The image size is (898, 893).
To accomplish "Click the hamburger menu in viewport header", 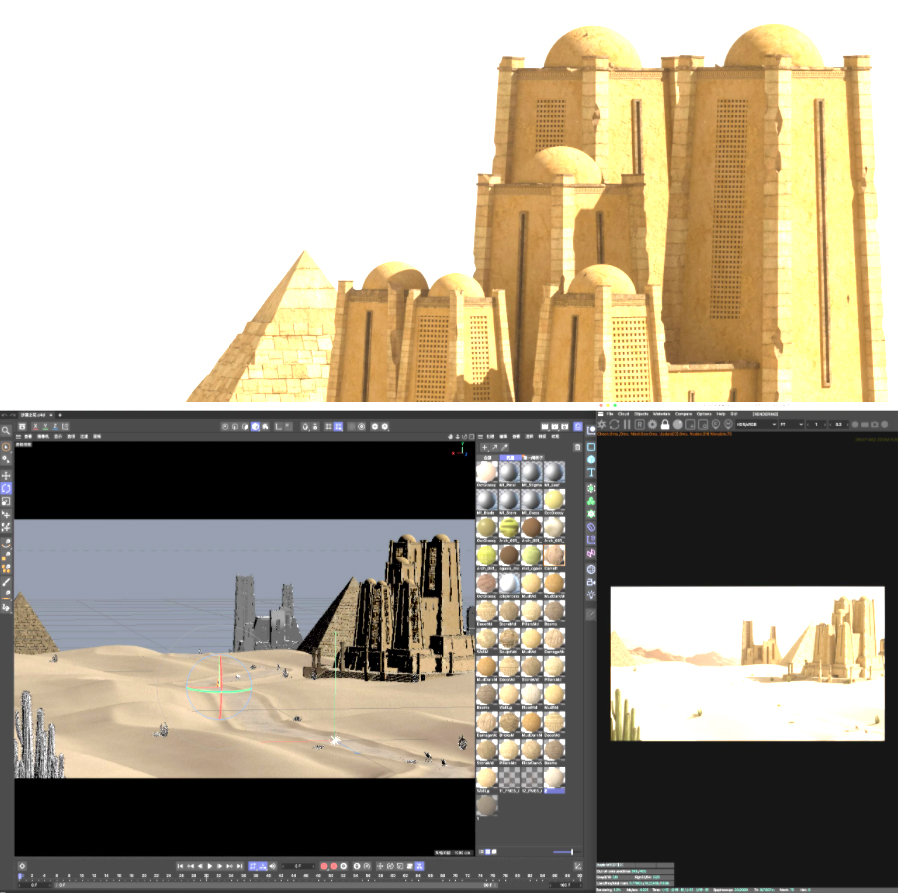I will [x=18, y=436].
